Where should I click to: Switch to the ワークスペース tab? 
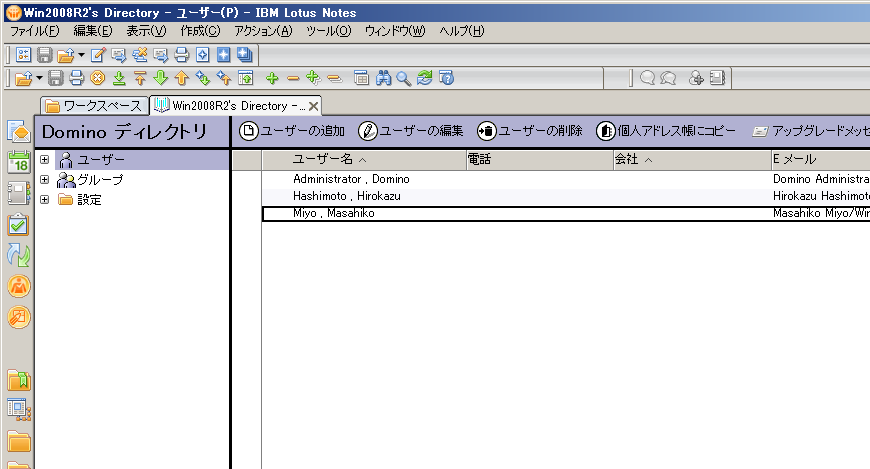click(94, 105)
